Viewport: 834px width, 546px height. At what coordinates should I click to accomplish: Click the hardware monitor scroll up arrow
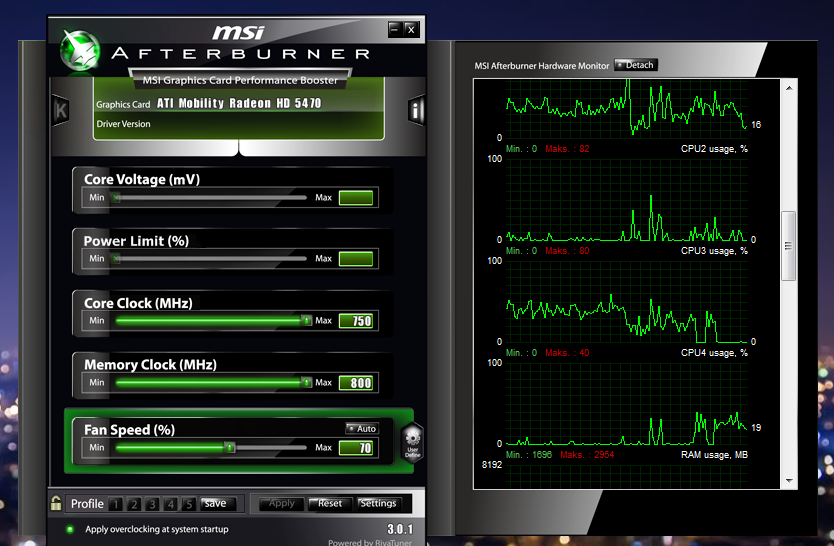coord(789,88)
